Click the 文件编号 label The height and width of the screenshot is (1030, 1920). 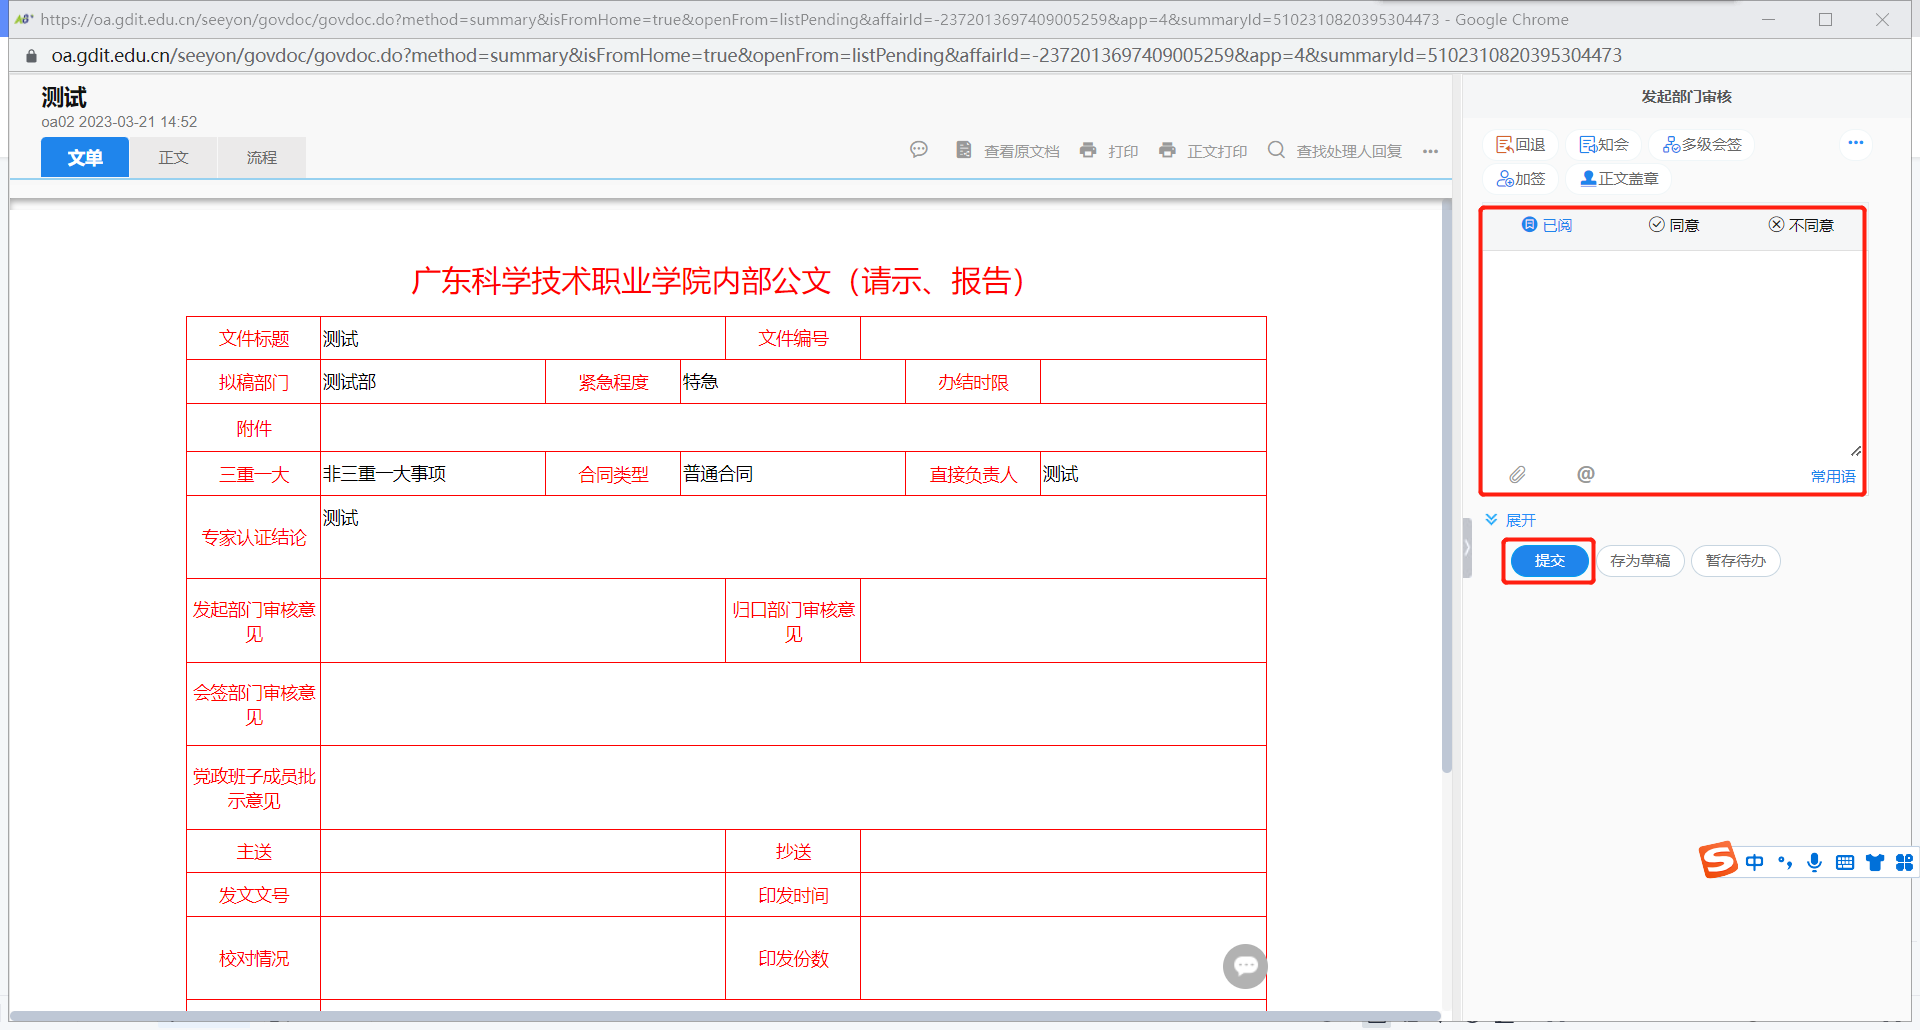(793, 339)
